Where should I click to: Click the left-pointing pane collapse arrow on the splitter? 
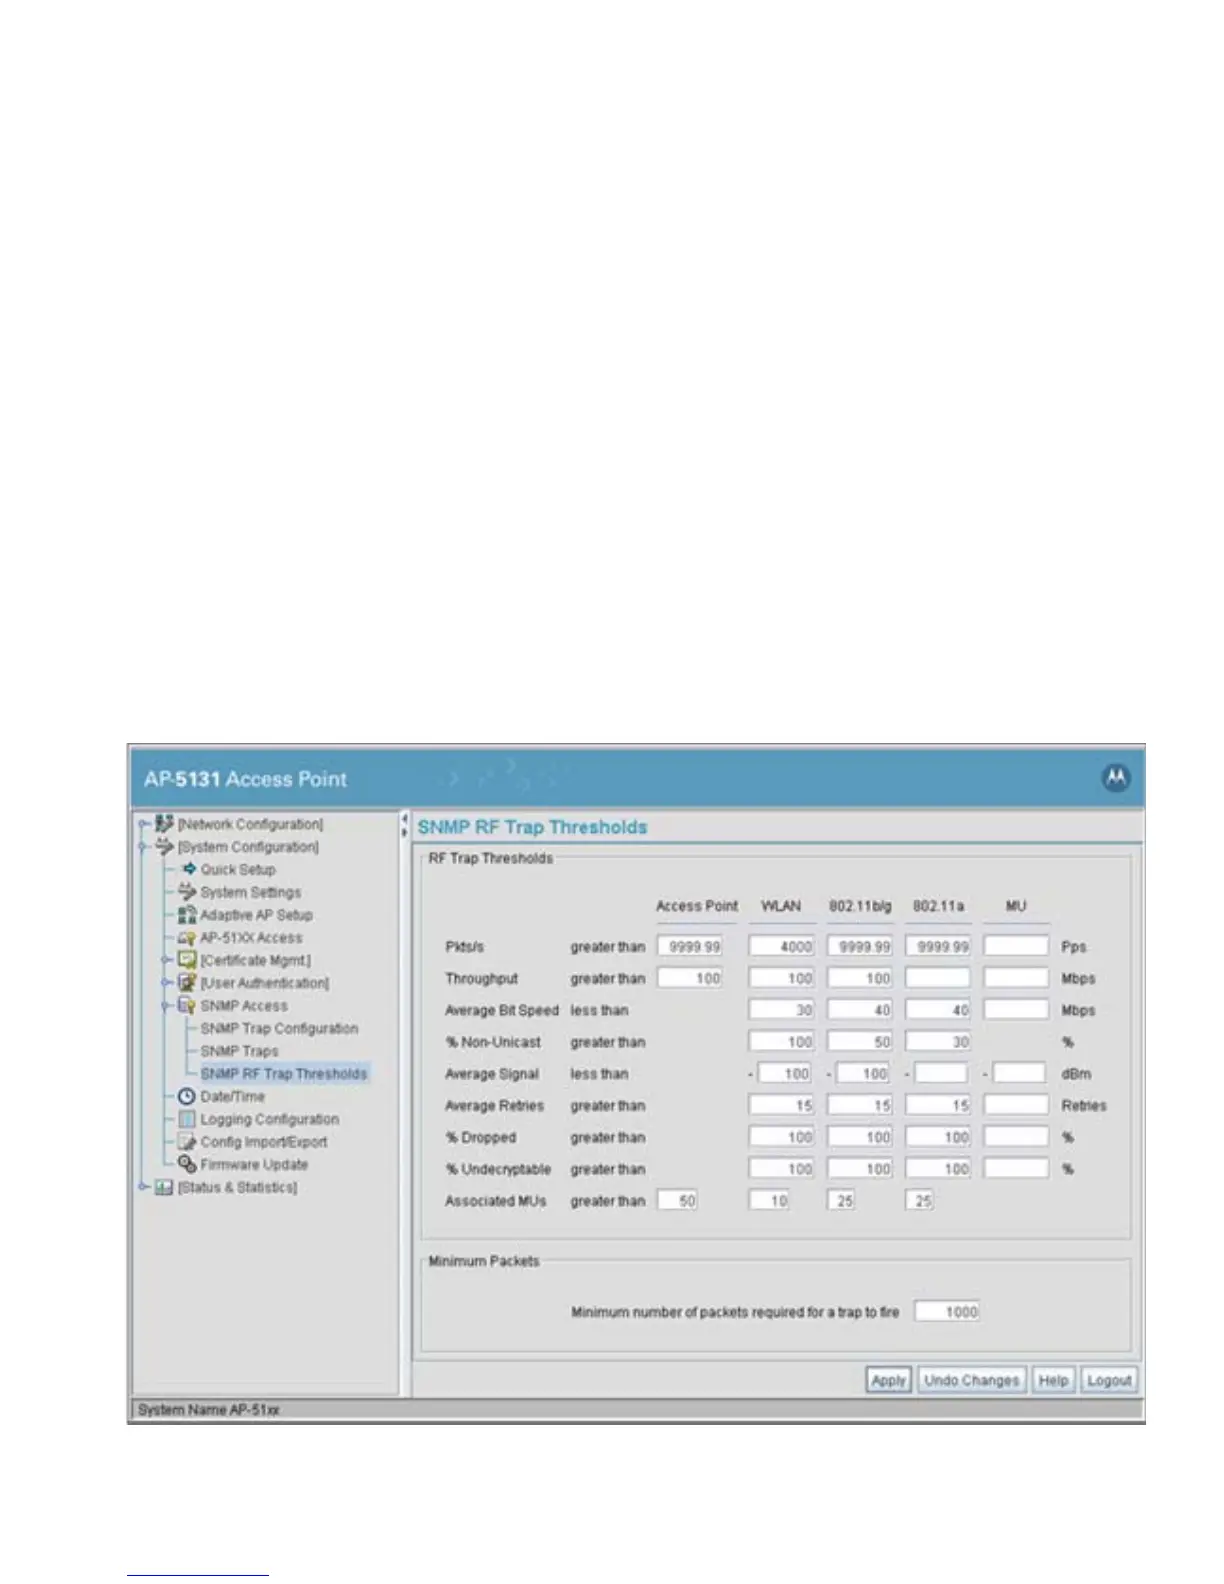[x=405, y=820]
